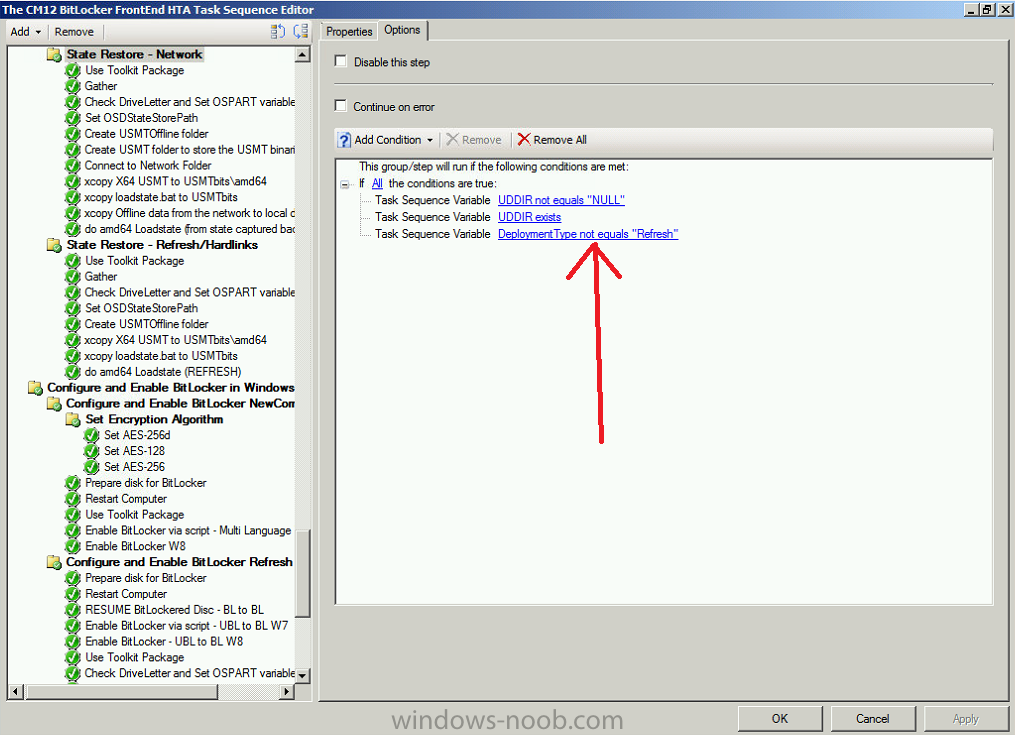This screenshot has width=1015, height=735.
Task: Switch to the Properties tab
Action: [349, 32]
